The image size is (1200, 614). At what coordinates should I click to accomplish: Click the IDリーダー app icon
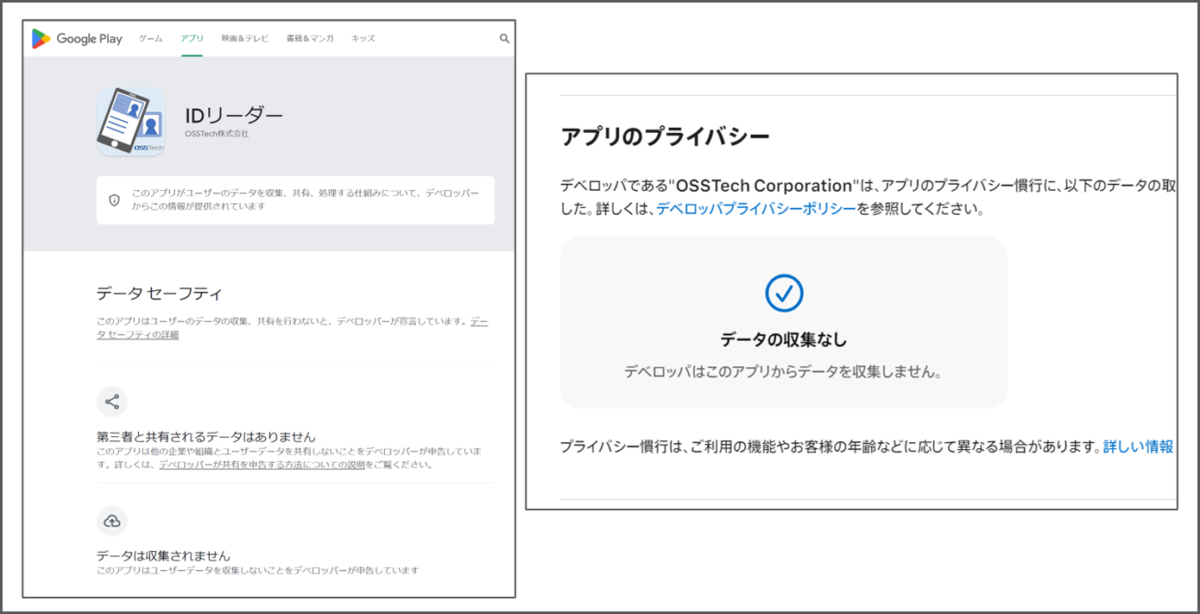[131, 121]
